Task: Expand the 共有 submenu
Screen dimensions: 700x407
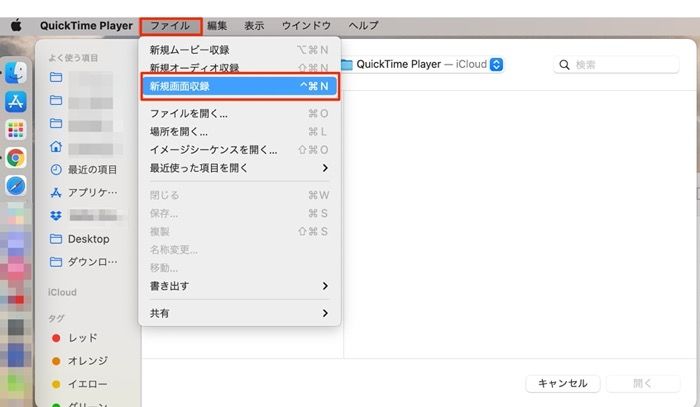Action: (x=239, y=313)
